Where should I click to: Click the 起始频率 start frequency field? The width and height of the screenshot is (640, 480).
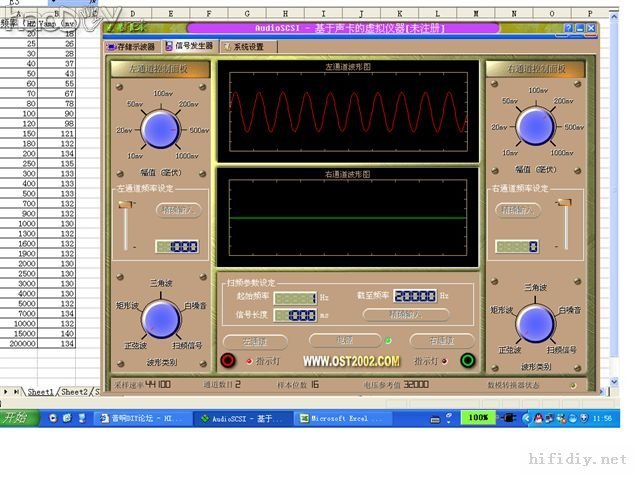[x=295, y=297]
